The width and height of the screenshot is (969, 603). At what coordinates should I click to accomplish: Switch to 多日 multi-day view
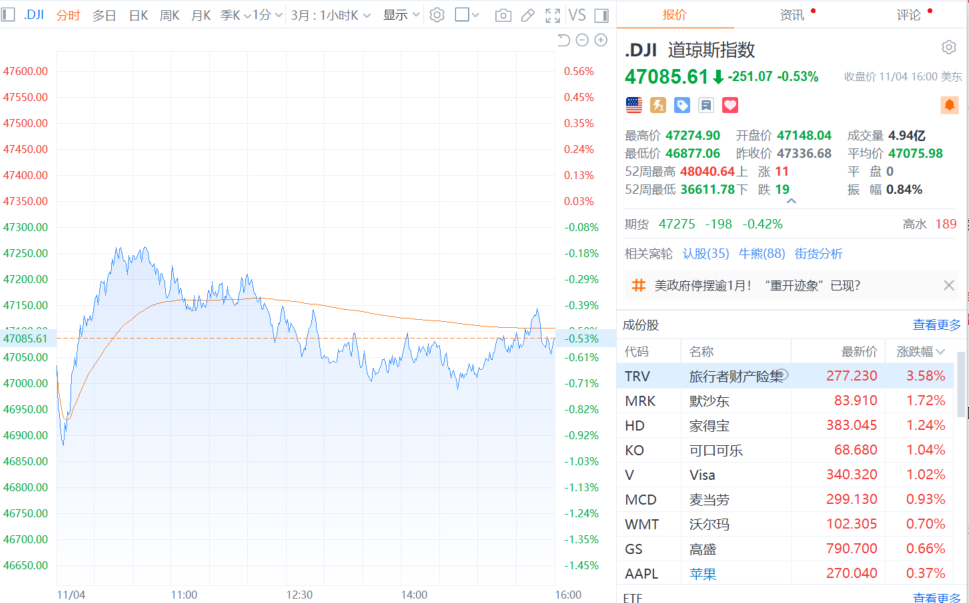[x=104, y=15]
